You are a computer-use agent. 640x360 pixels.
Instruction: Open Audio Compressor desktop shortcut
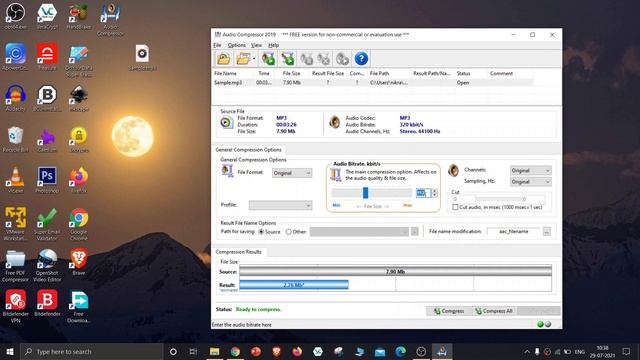click(110, 19)
